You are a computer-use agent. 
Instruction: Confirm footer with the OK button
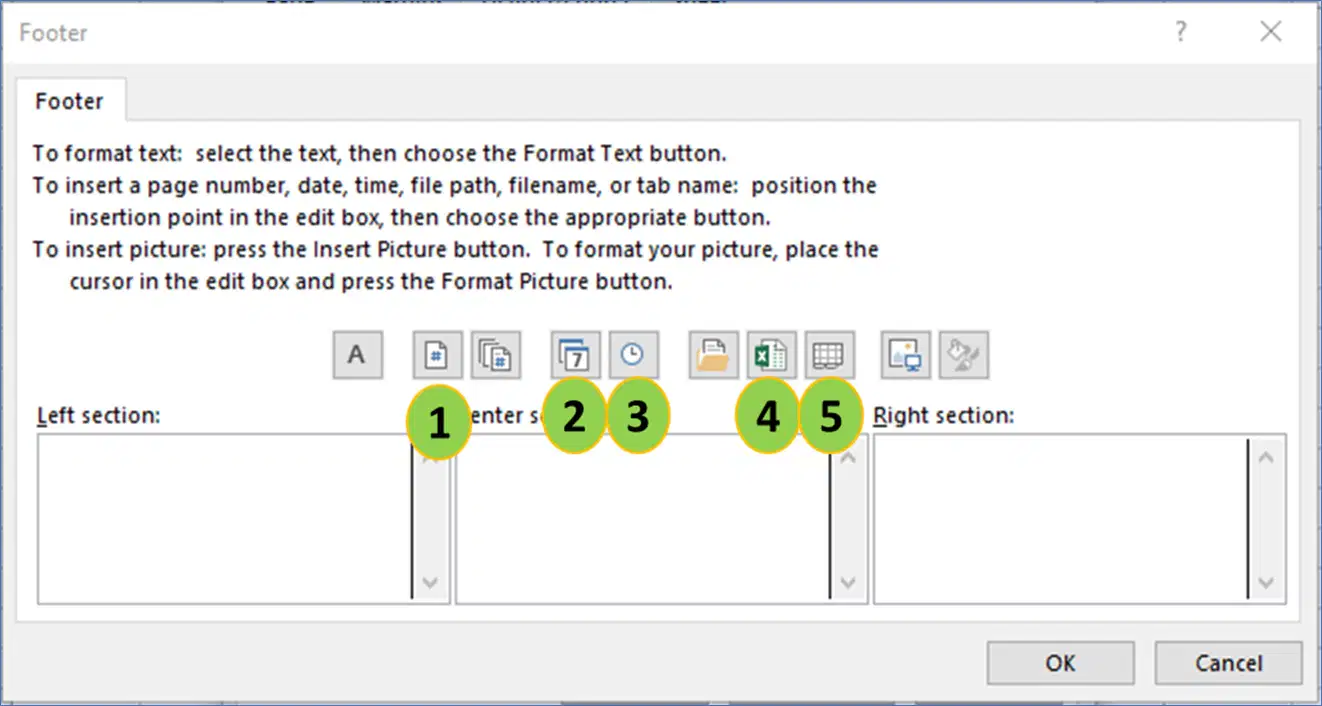(1060, 662)
